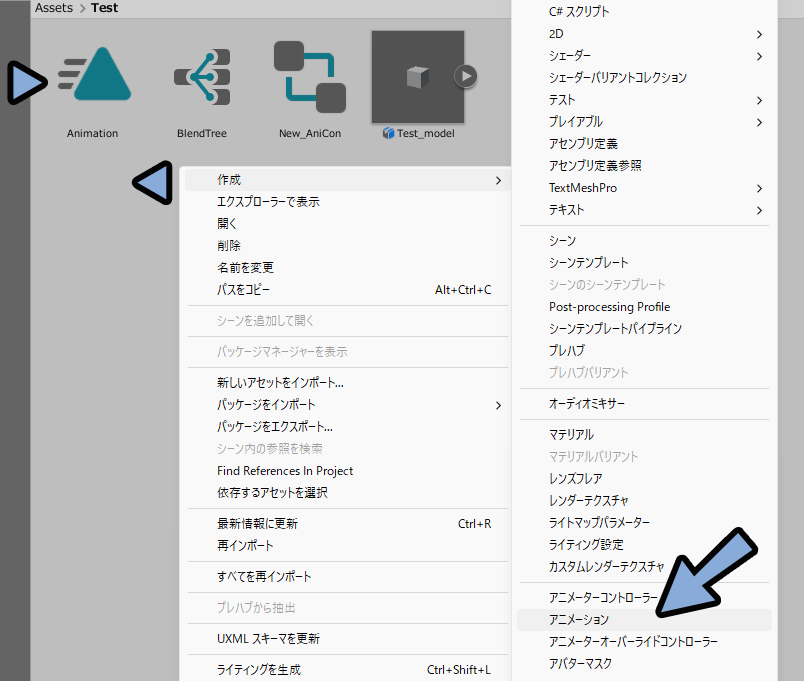The width and height of the screenshot is (804, 681).
Task: Select the New_AniCon animator controller icon
Action: (x=310, y=77)
